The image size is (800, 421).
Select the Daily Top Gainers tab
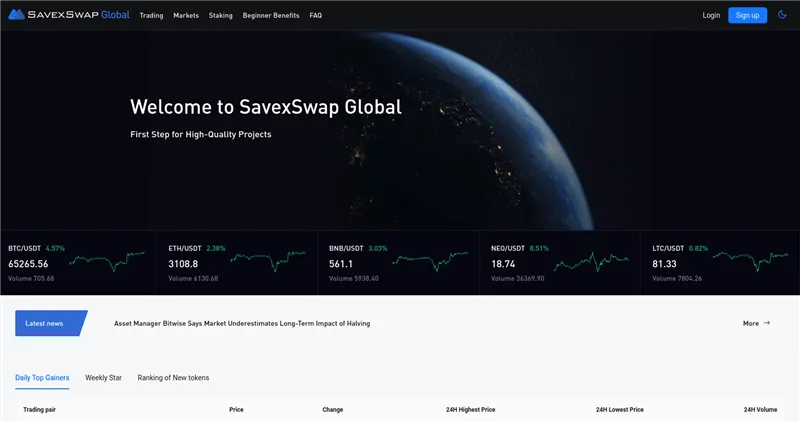point(42,378)
